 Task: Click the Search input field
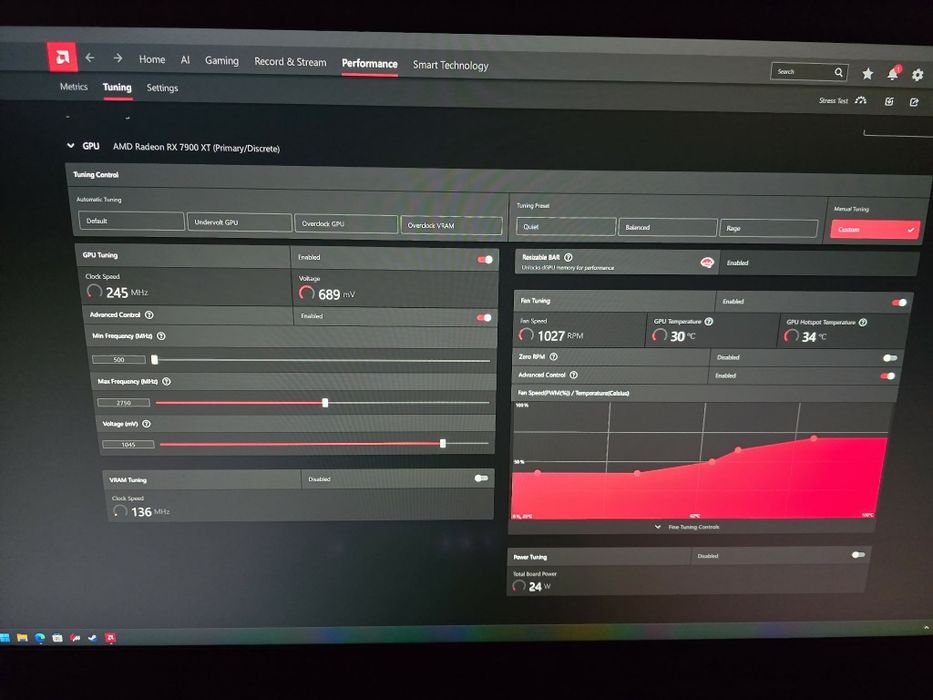pos(809,72)
